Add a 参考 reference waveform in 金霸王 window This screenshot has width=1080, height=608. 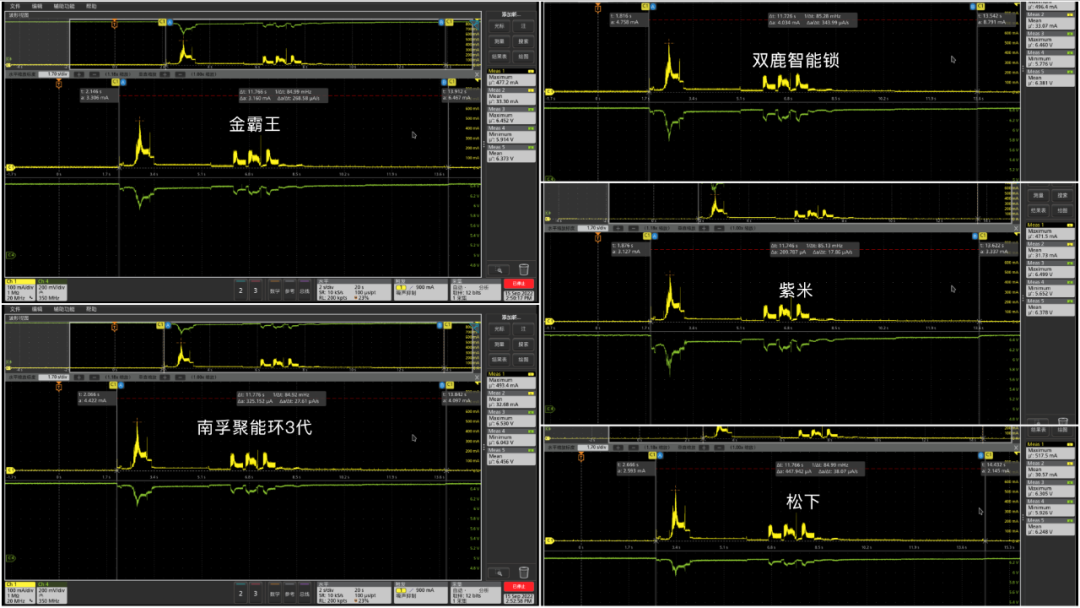[289, 291]
